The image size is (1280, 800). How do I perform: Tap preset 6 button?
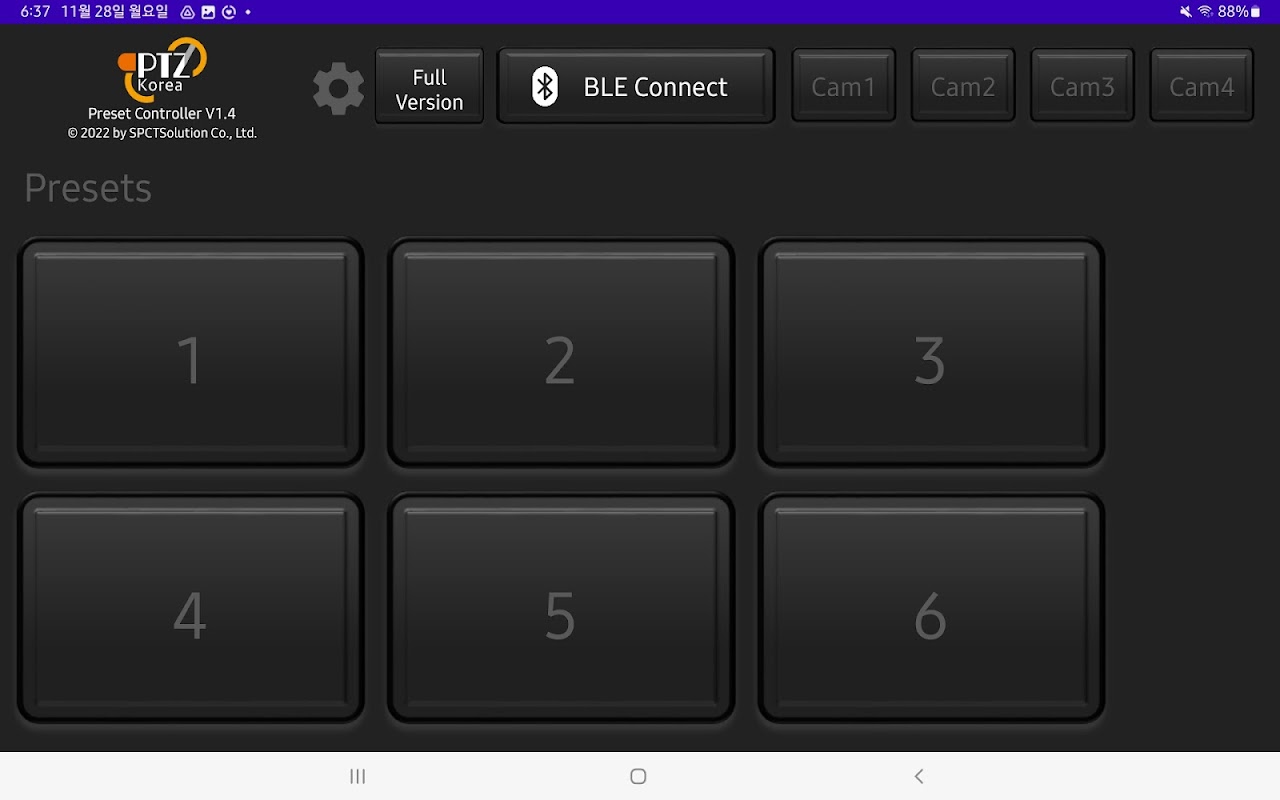(x=931, y=608)
